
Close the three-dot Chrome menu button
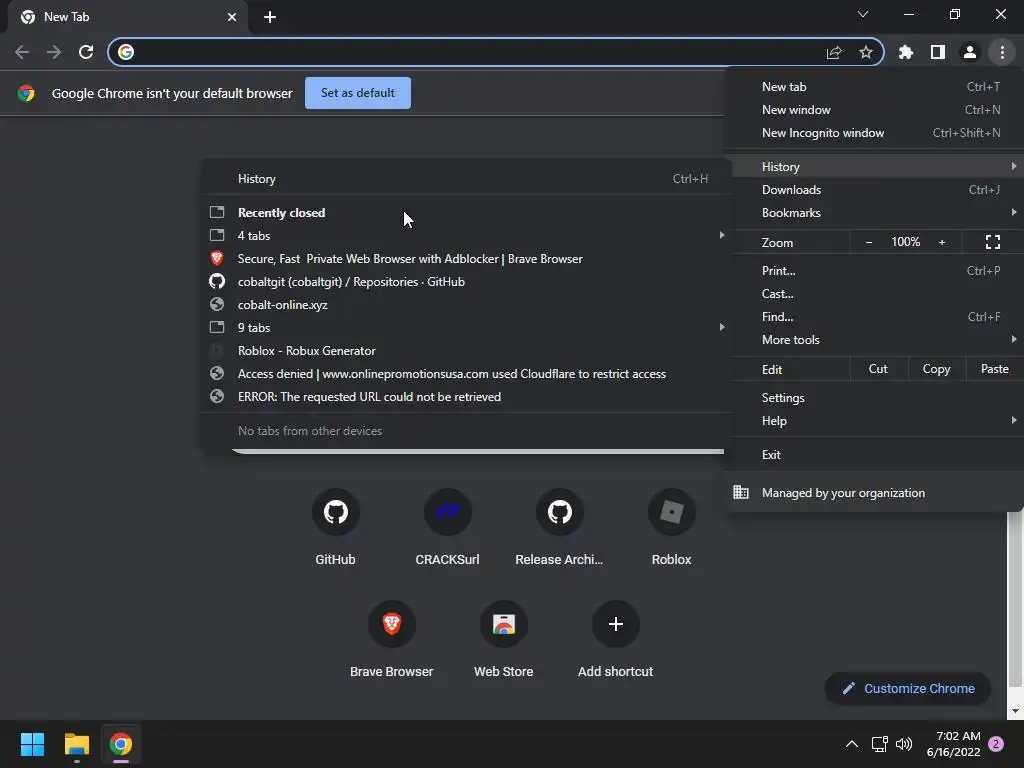(x=1002, y=52)
